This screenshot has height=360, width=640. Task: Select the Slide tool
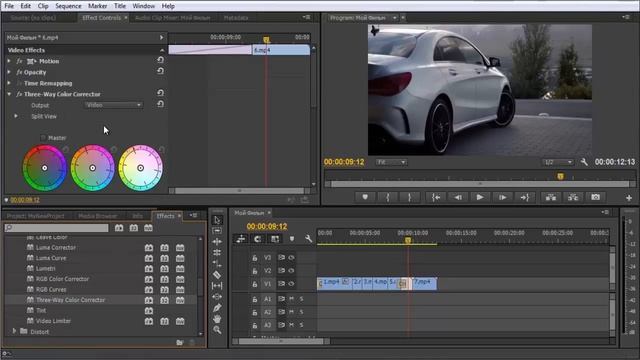click(217, 297)
